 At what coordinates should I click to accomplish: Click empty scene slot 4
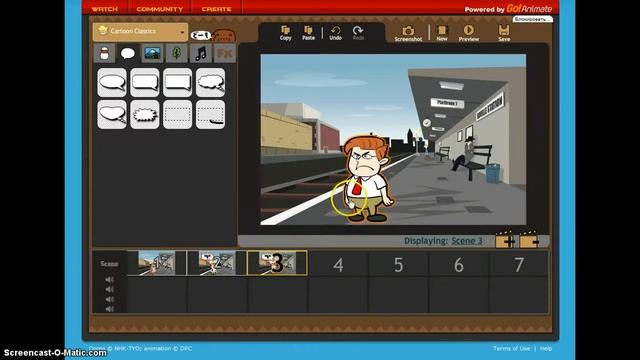[x=338, y=264]
